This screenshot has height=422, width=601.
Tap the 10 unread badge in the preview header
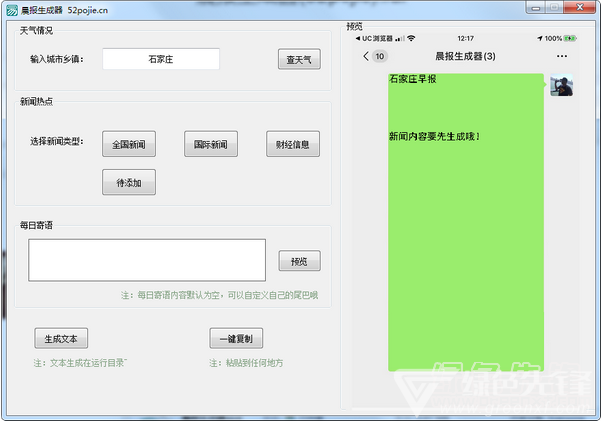click(x=379, y=56)
